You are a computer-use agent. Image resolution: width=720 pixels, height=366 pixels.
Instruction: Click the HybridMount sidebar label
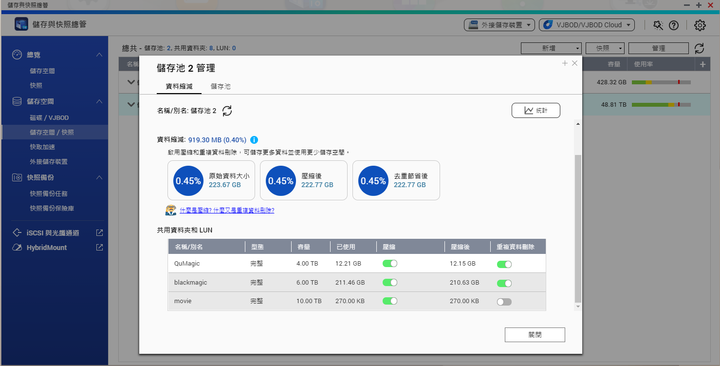click(46, 248)
